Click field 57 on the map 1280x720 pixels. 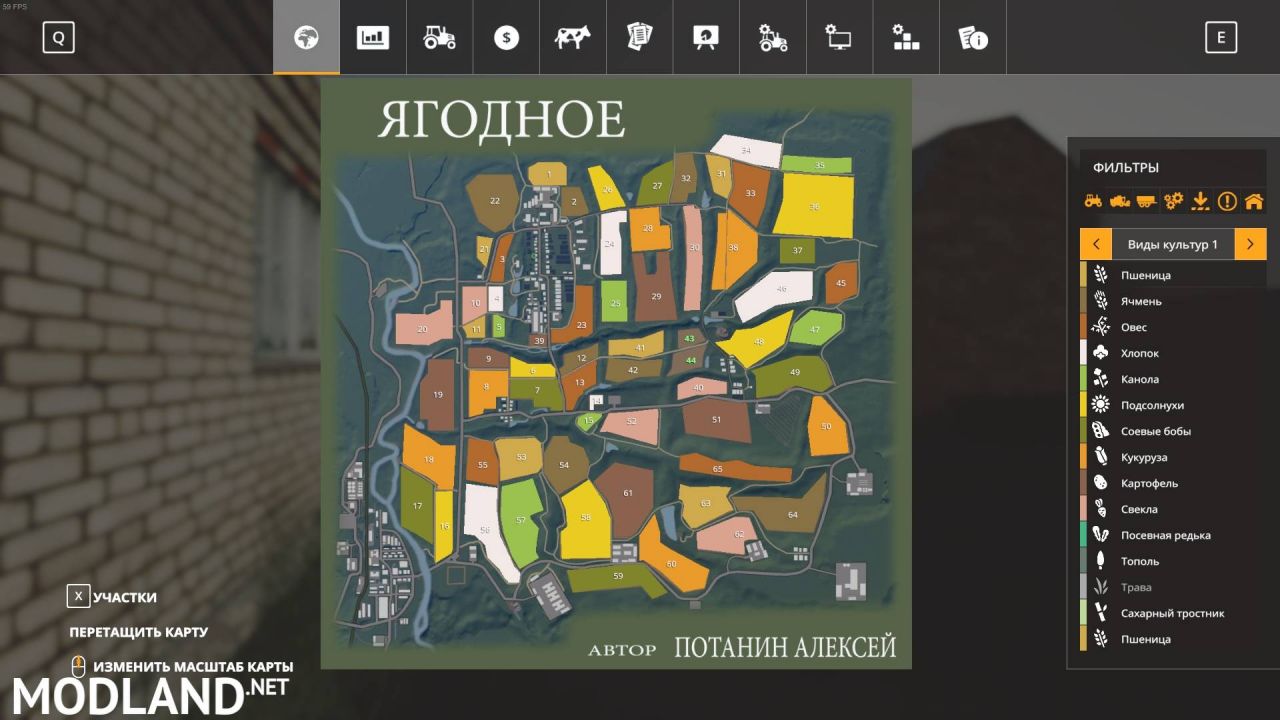(520, 520)
